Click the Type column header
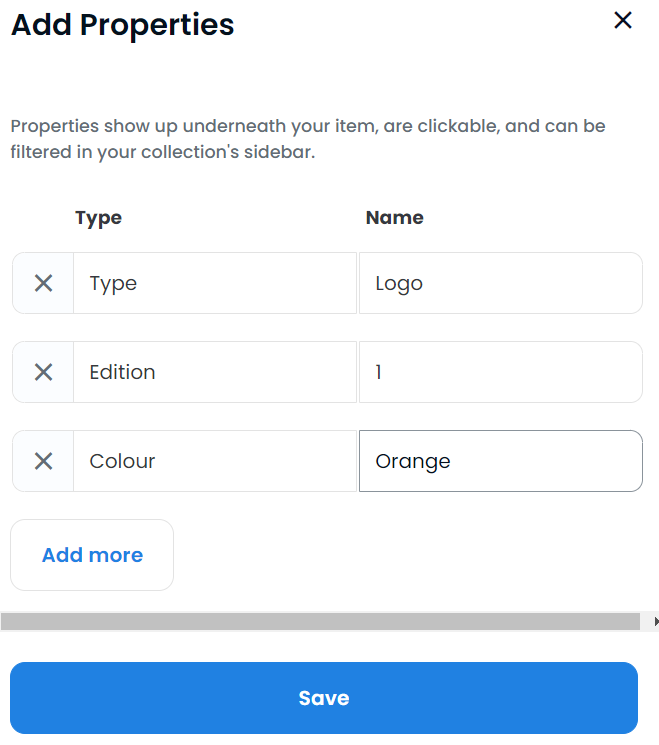The image size is (659, 745). coord(98,217)
